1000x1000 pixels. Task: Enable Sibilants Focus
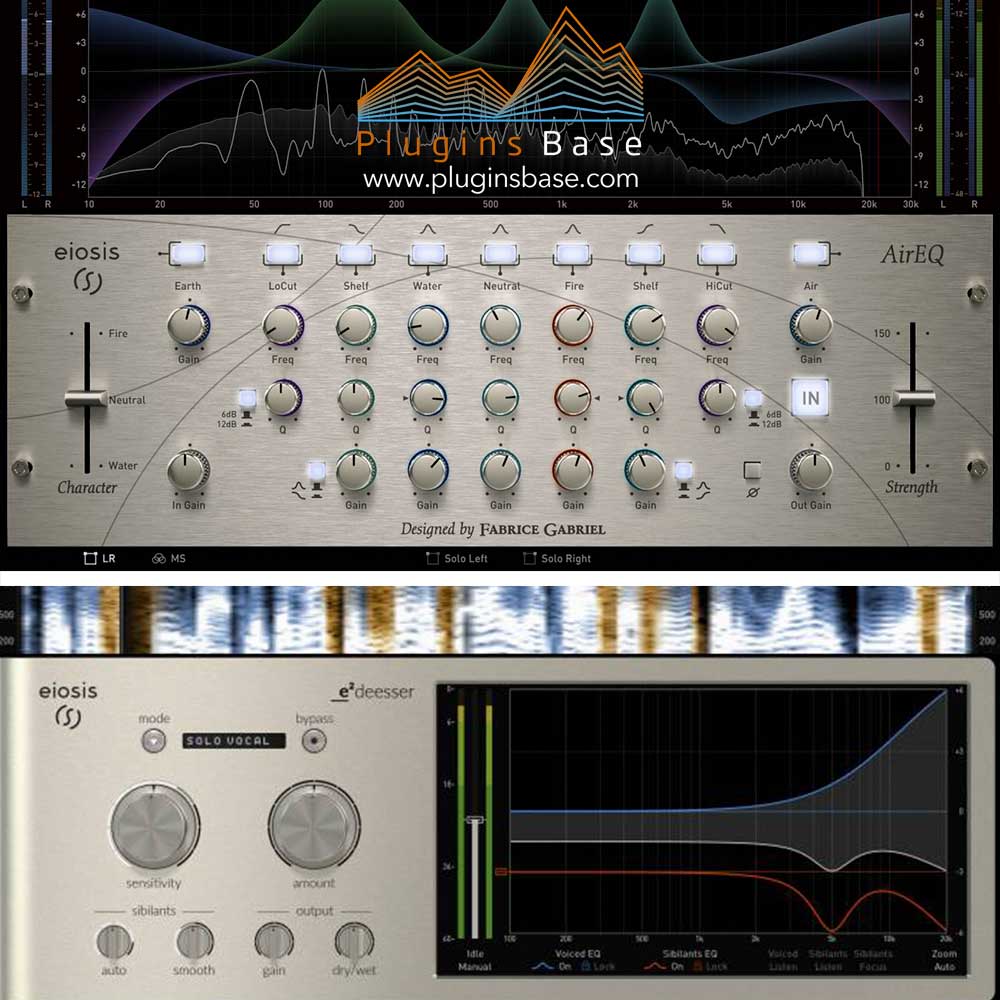(872, 960)
